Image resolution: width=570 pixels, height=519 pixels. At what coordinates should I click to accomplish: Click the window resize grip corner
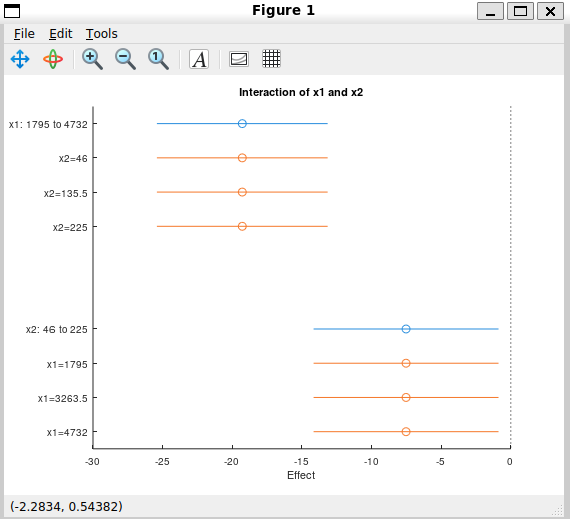click(x=558, y=510)
